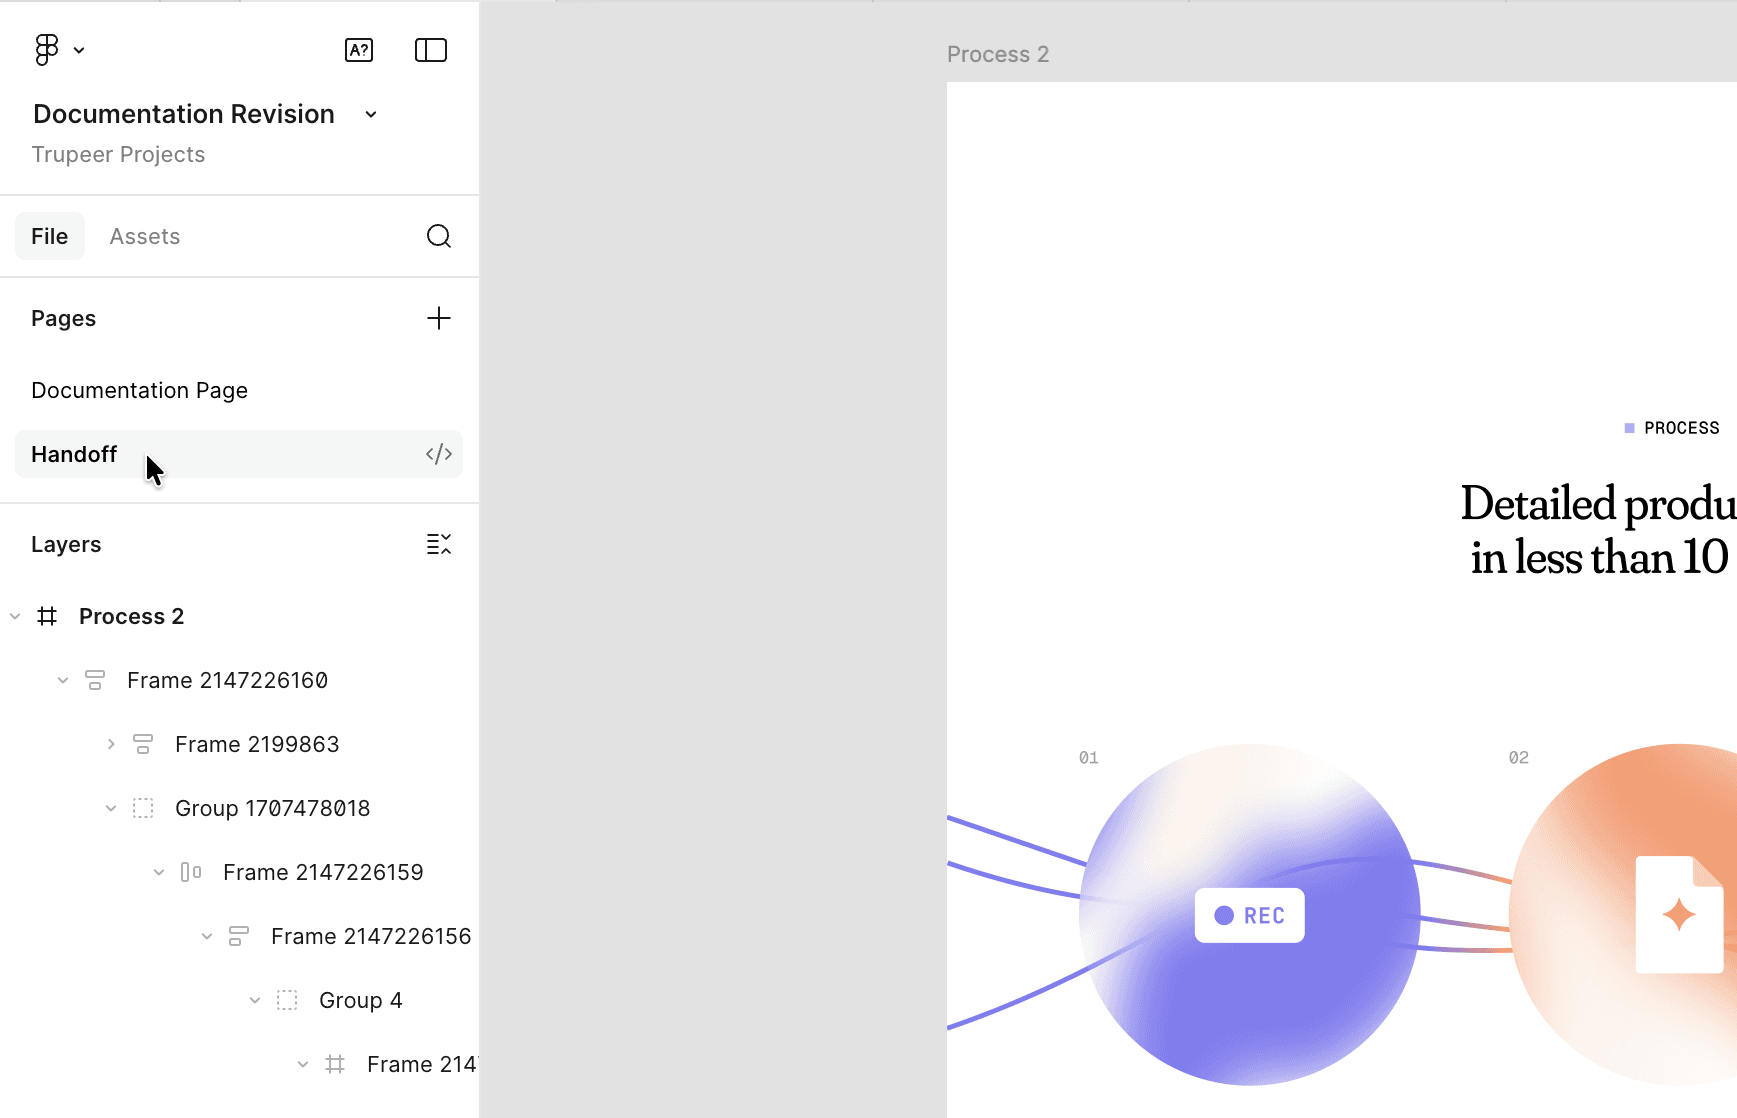1737x1118 pixels.
Task: Click the dev mode code icon on Handoff
Action: coord(438,453)
